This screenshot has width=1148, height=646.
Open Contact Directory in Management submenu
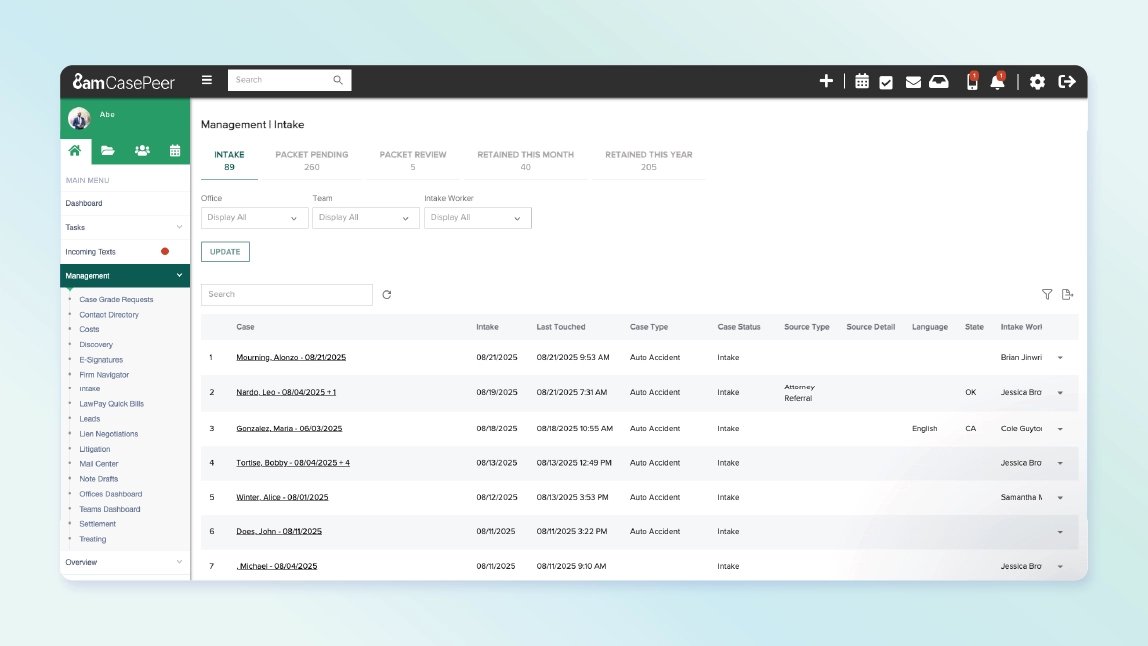coord(109,315)
